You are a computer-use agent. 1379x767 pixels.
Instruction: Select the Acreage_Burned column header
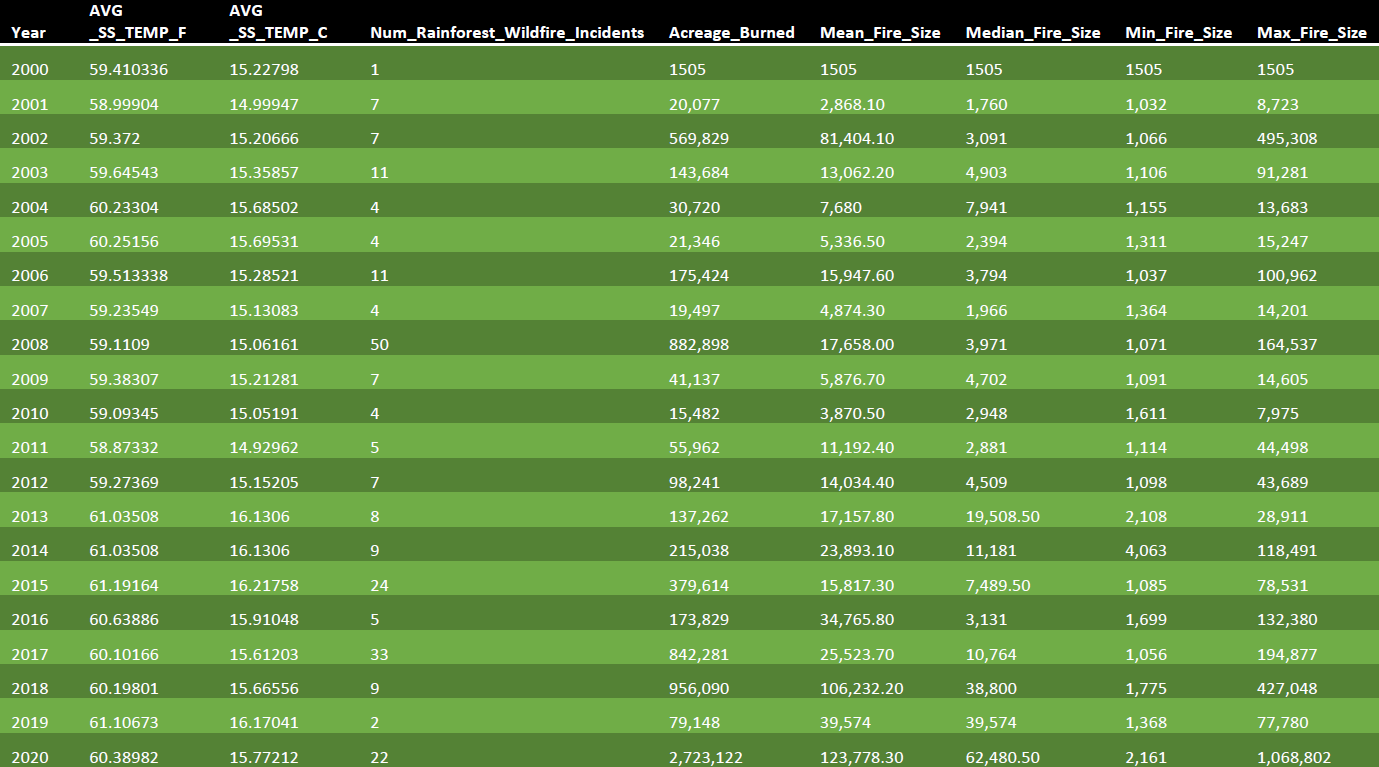[731, 33]
